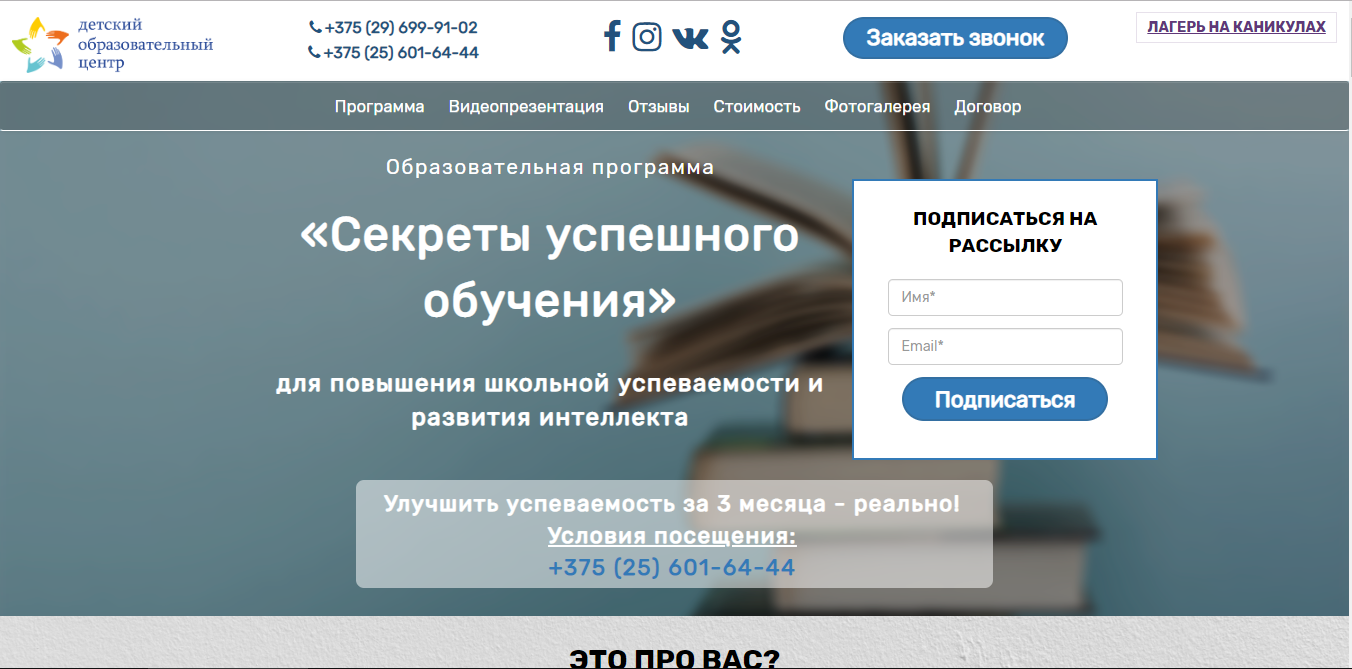Click the «ПОДПИСАТЬСЯ НА РАССЫЛКУ» form title
This screenshot has width=1352, height=669.
(1005, 232)
